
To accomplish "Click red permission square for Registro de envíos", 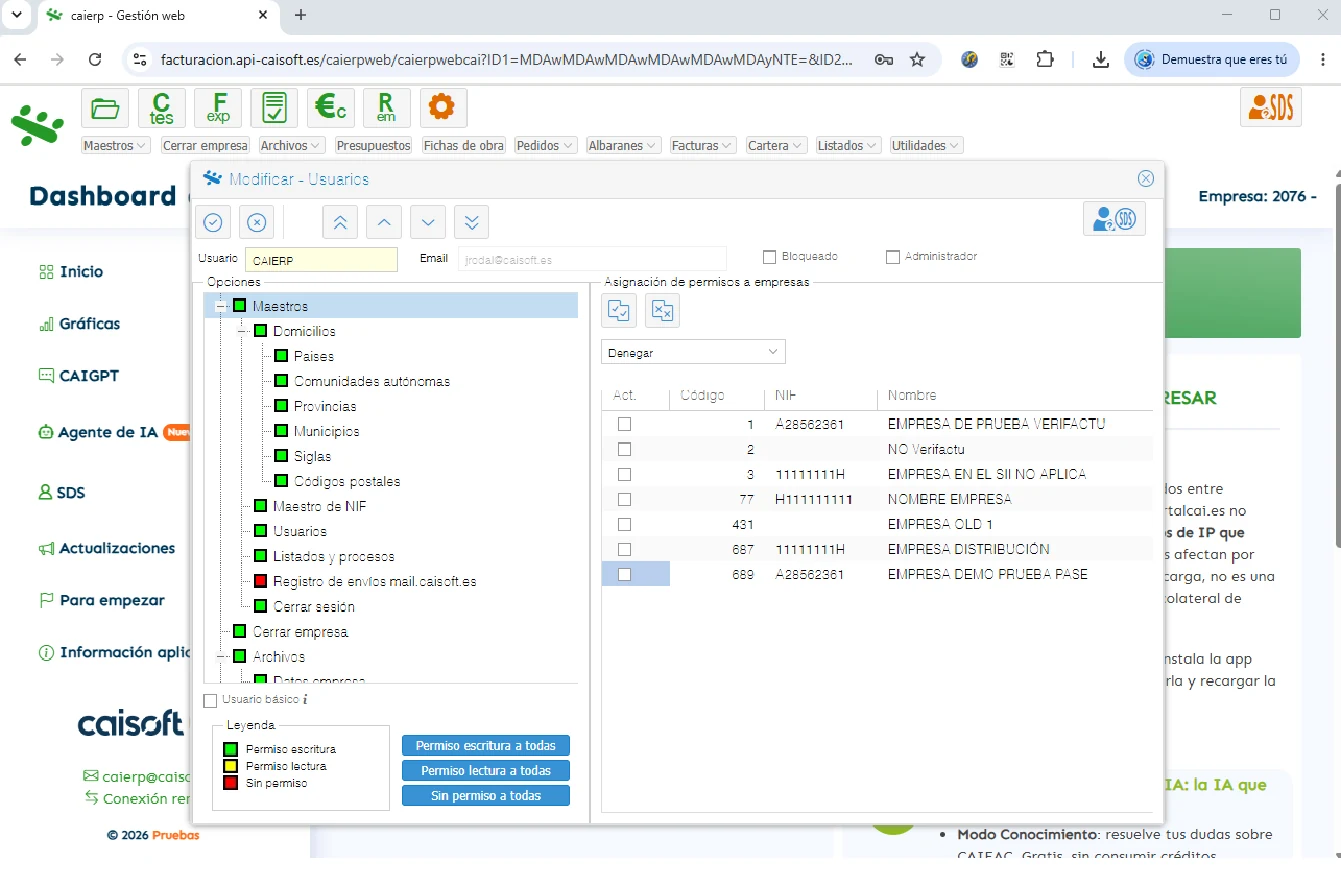I will point(260,581).
